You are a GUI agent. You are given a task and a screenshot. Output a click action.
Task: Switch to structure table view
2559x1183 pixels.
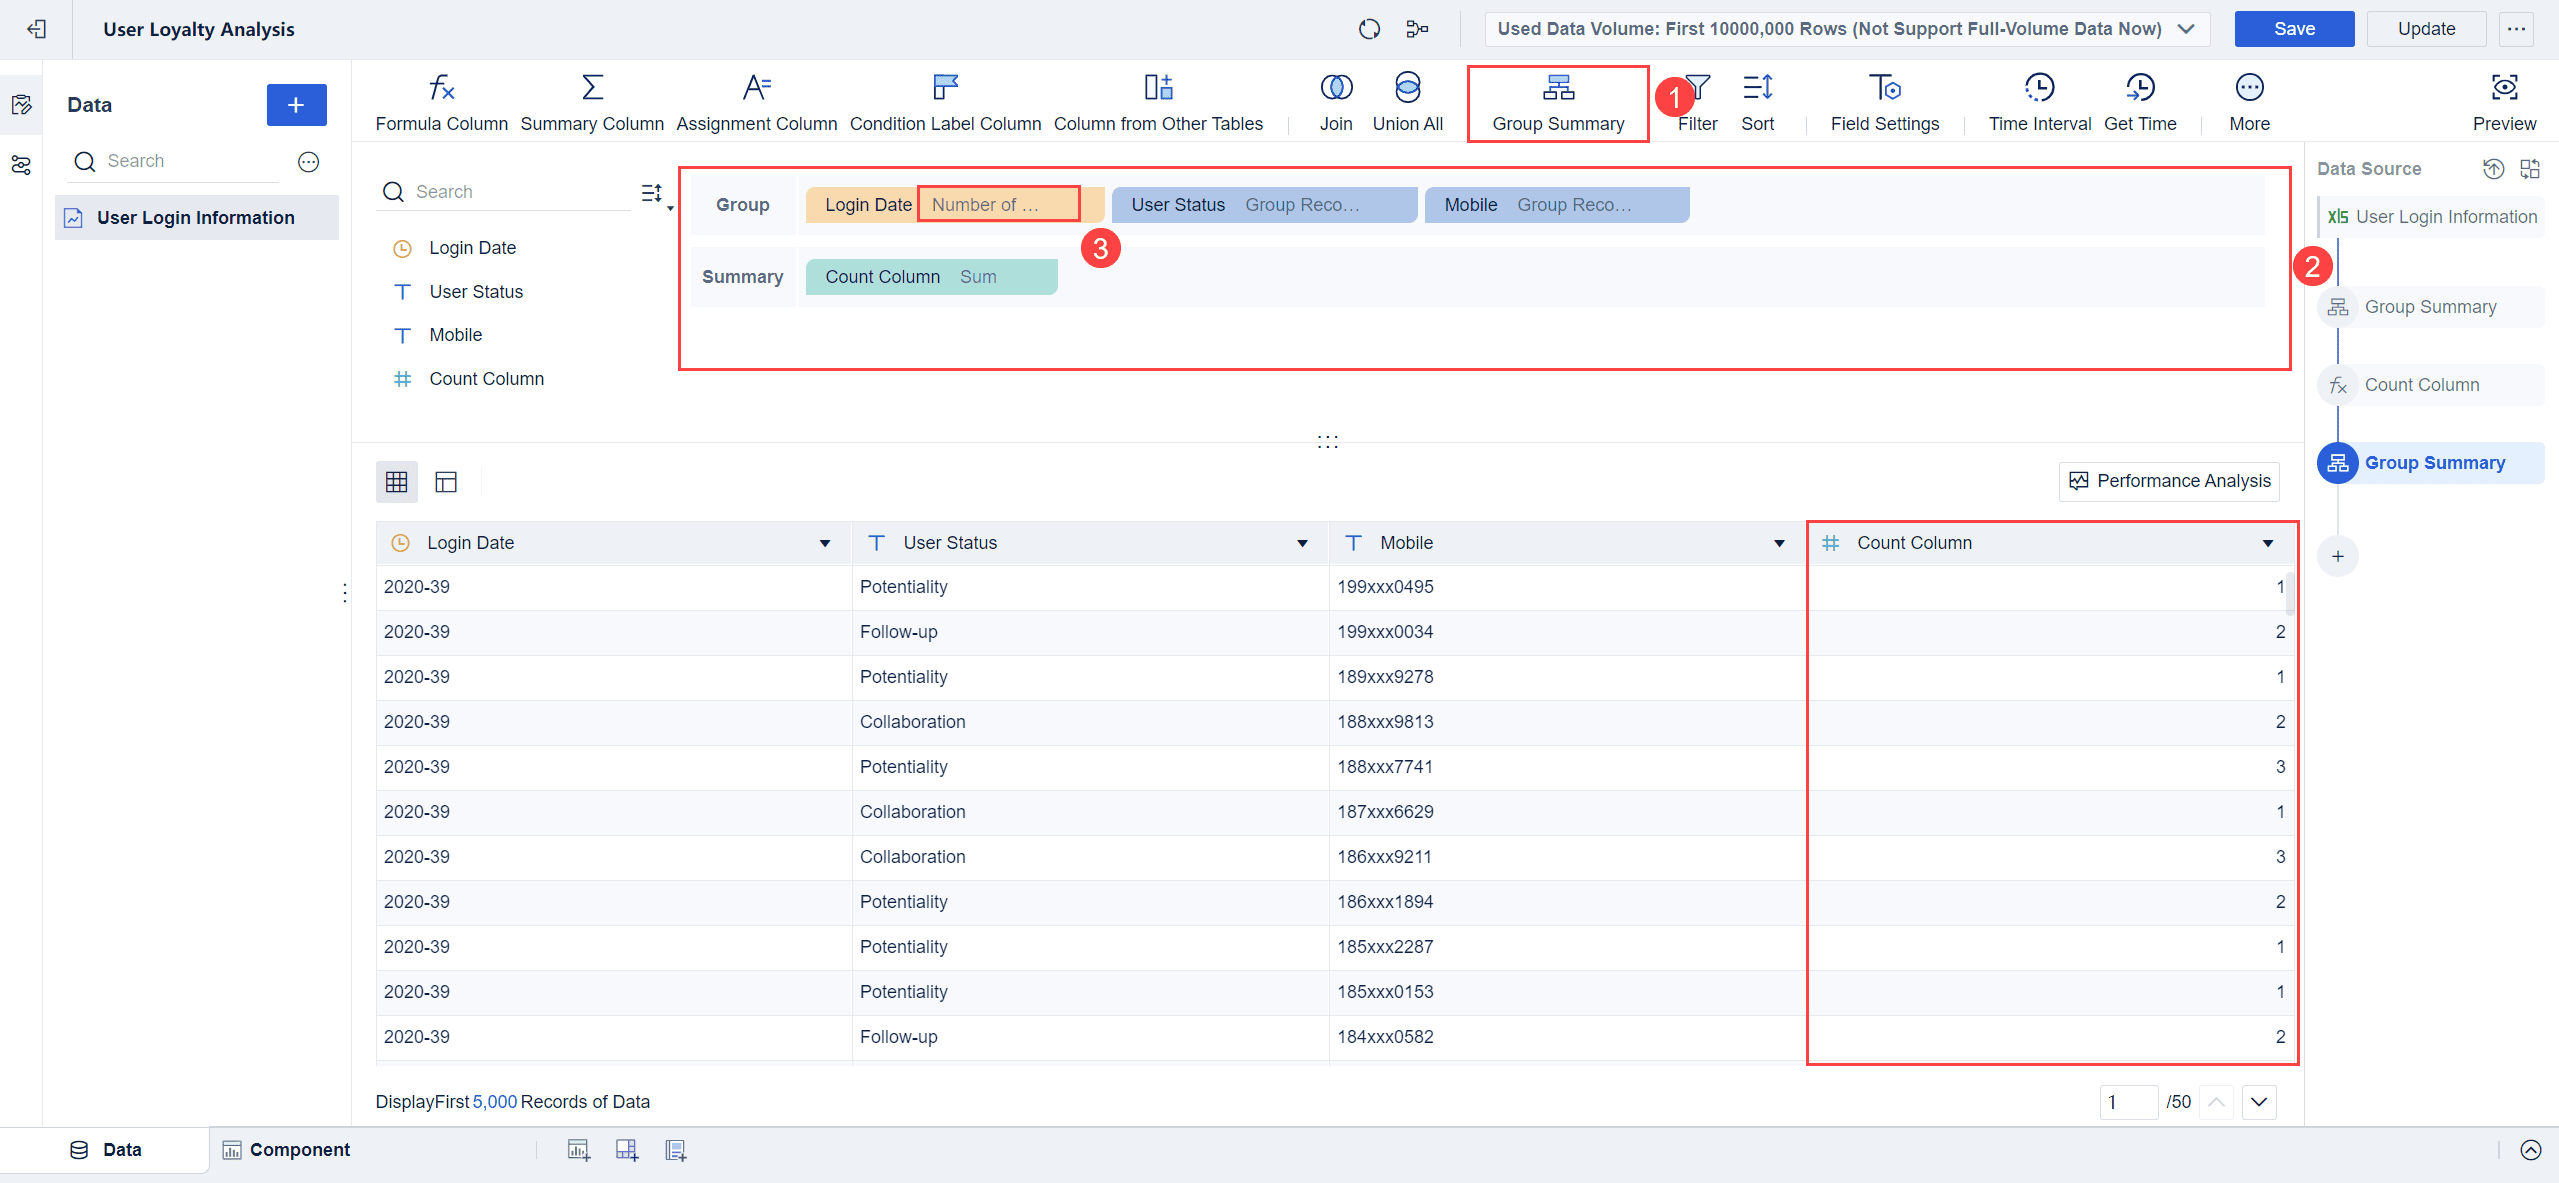pyautogui.click(x=446, y=482)
